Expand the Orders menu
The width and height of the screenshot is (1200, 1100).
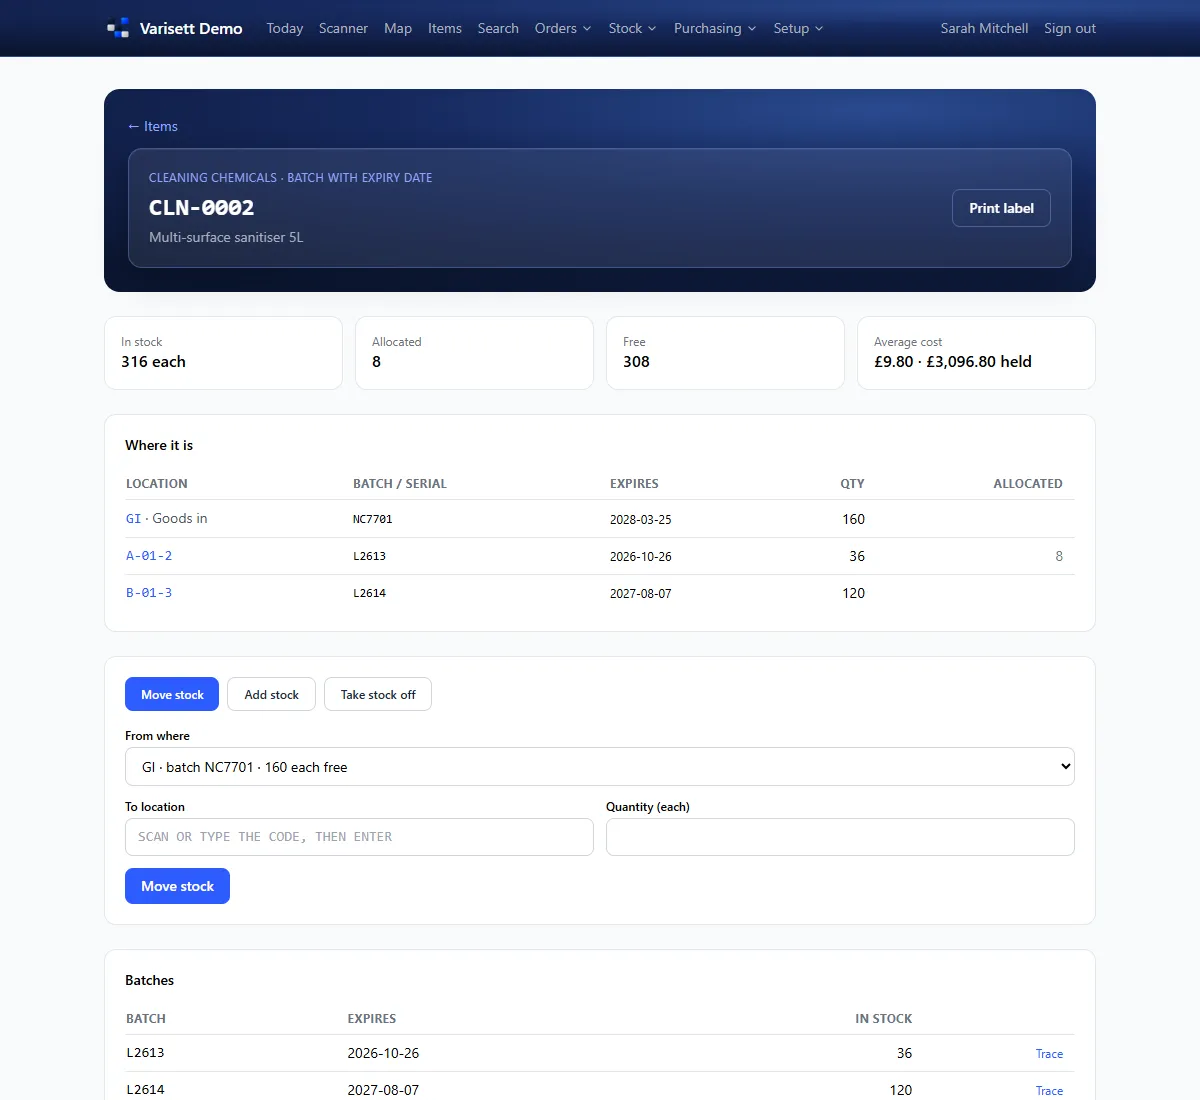pos(563,28)
